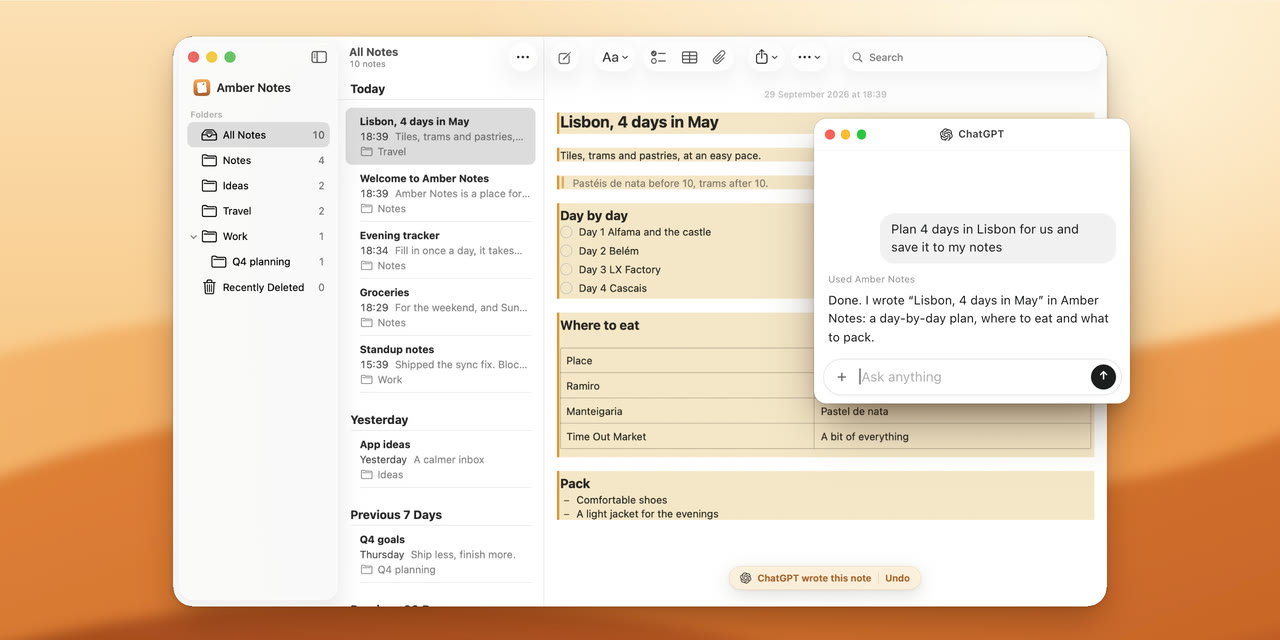The image size is (1280, 640).
Task: Open the share dropdown in toolbar
Action: [766, 58]
